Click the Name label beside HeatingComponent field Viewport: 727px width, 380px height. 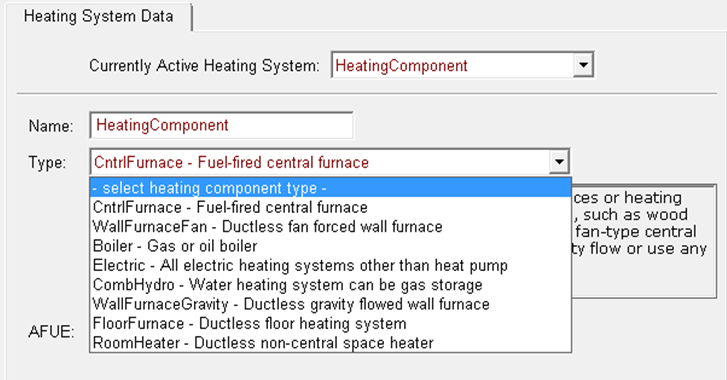click(51, 126)
